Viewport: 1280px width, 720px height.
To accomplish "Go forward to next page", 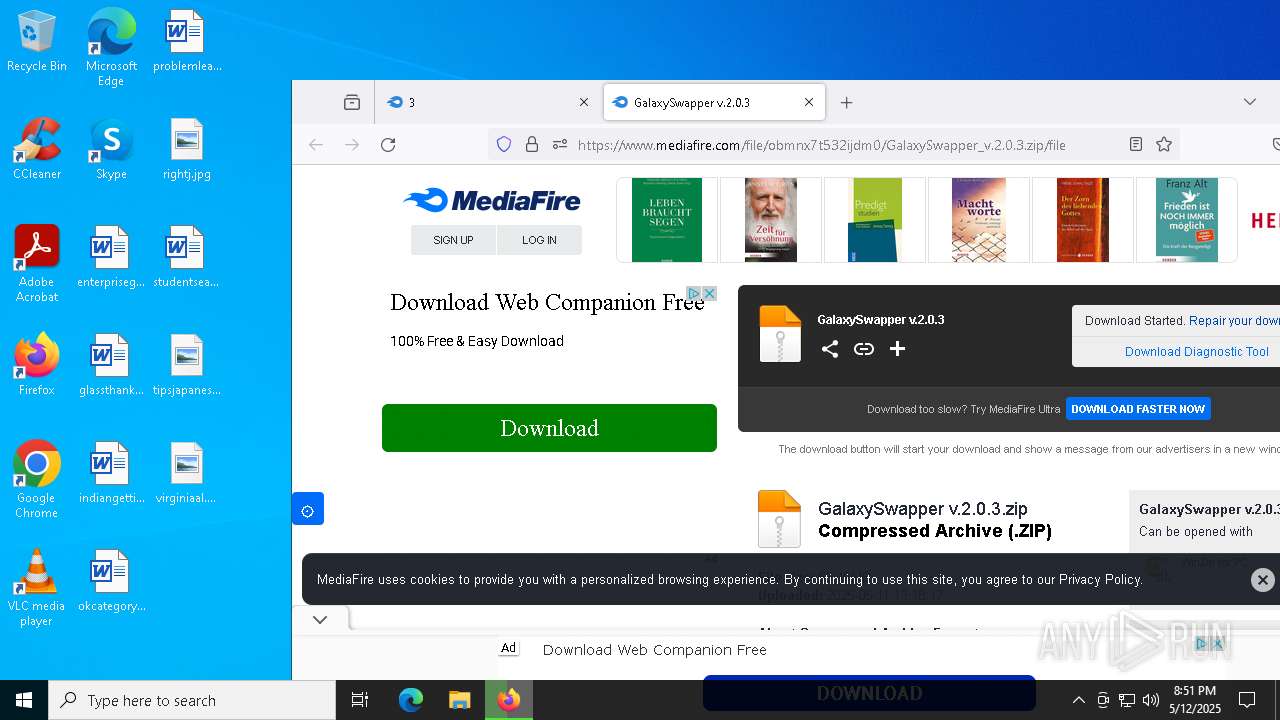I will [x=352, y=145].
